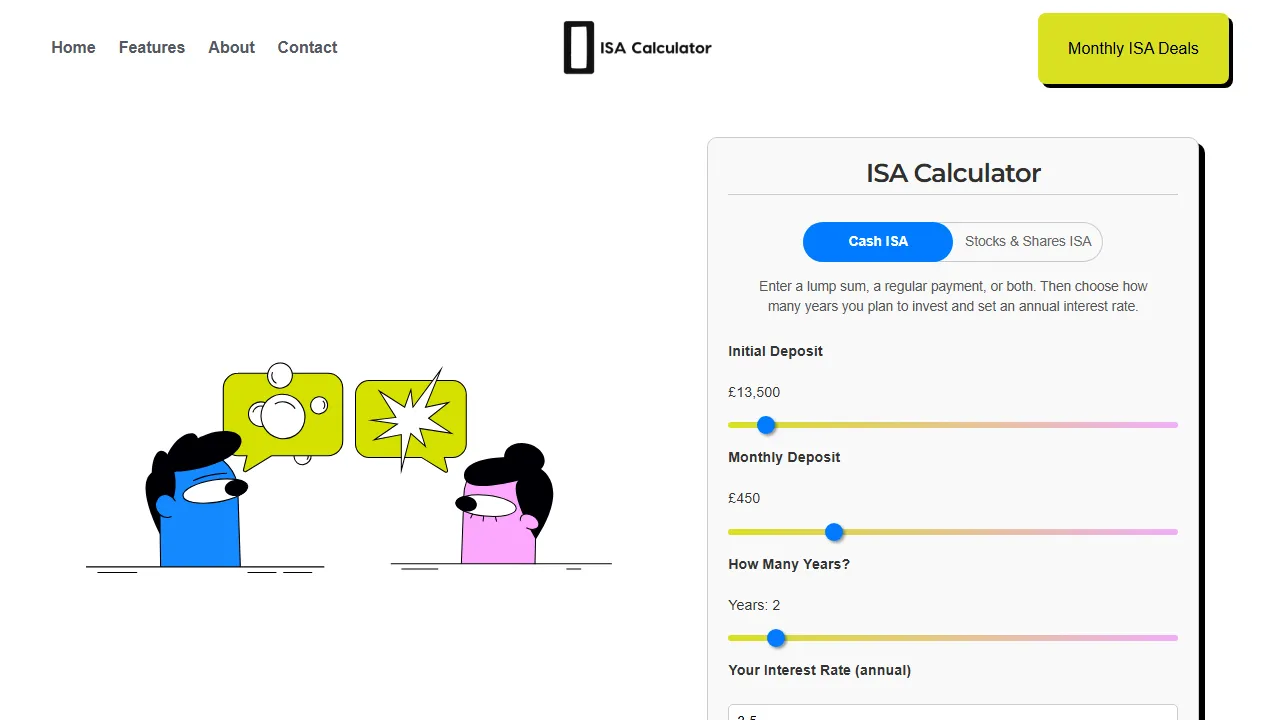
Task: Click the £13,500 deposit amount label
Action: 754,392
